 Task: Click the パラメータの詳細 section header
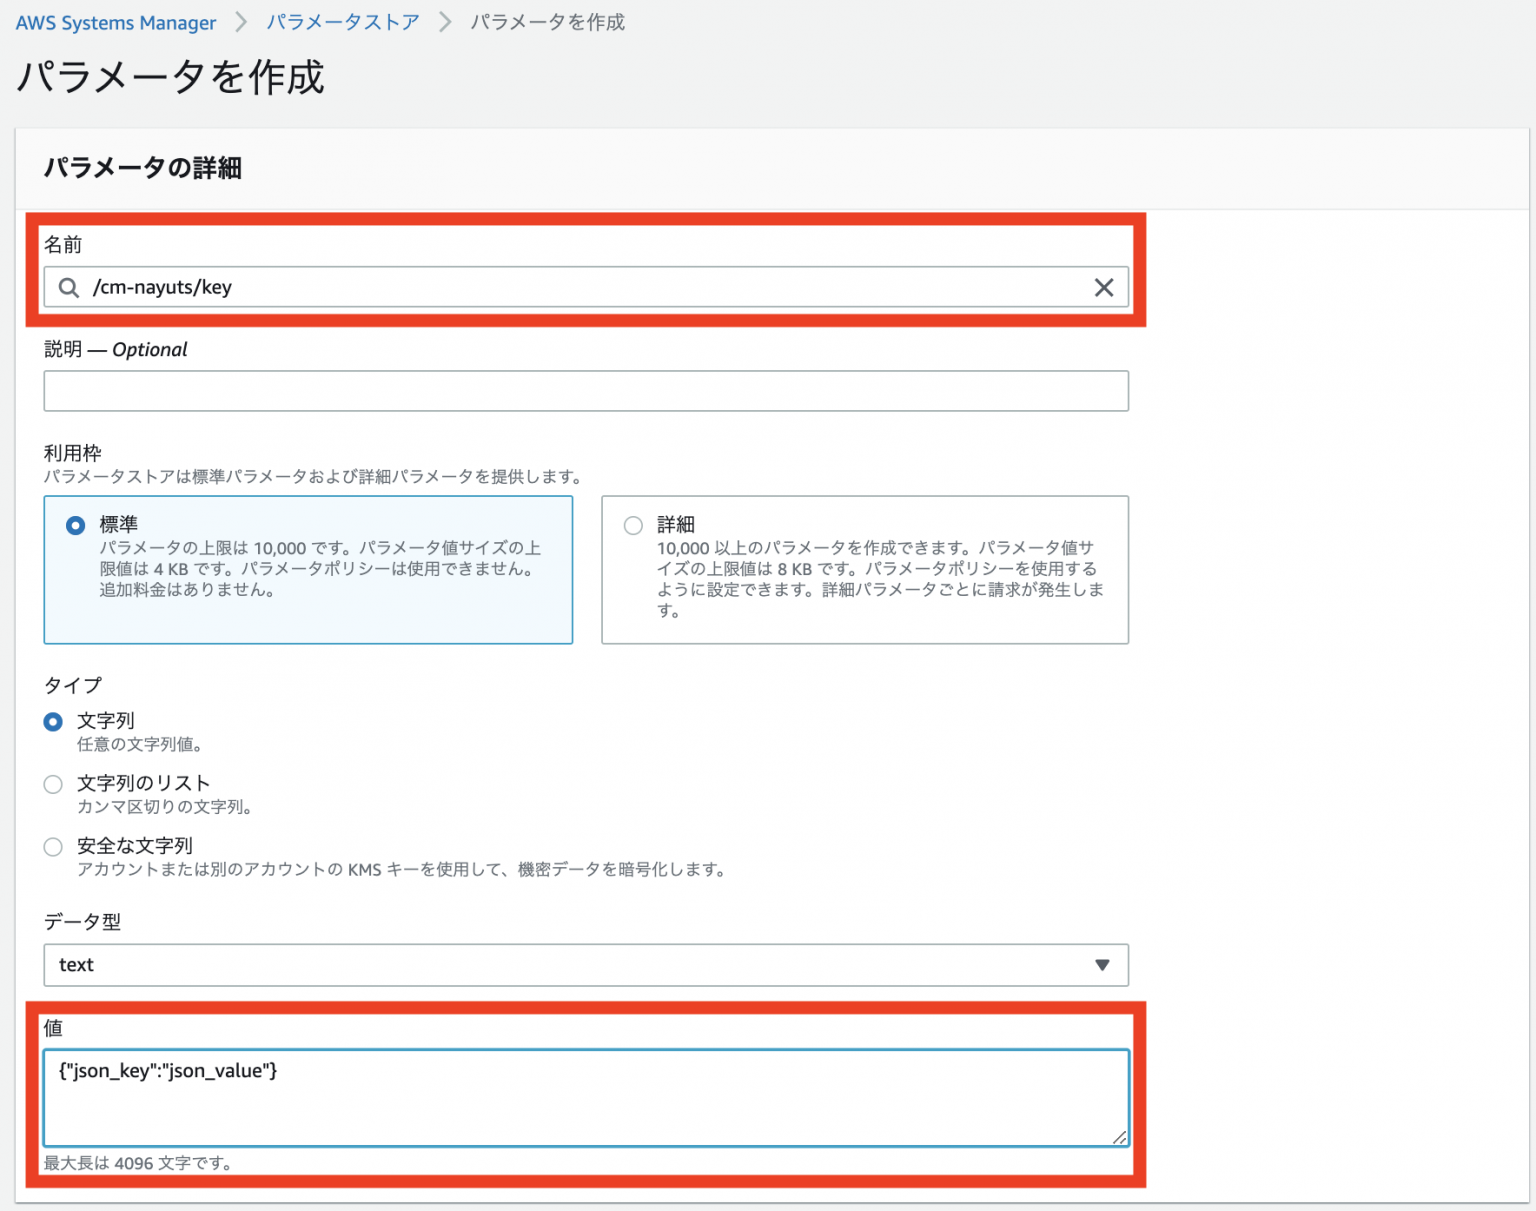coord(141,168)
